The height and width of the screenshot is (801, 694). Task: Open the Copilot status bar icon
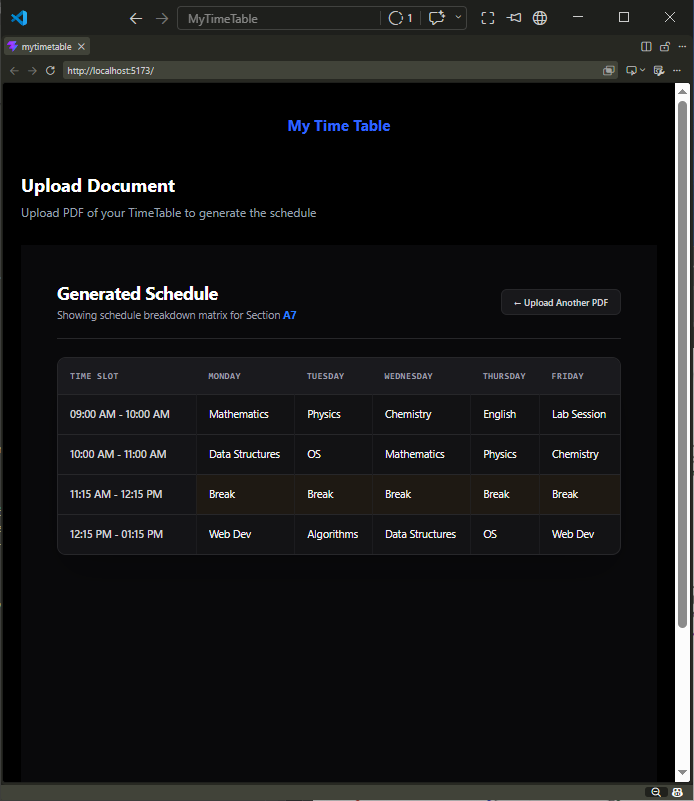tap(677, 792)
